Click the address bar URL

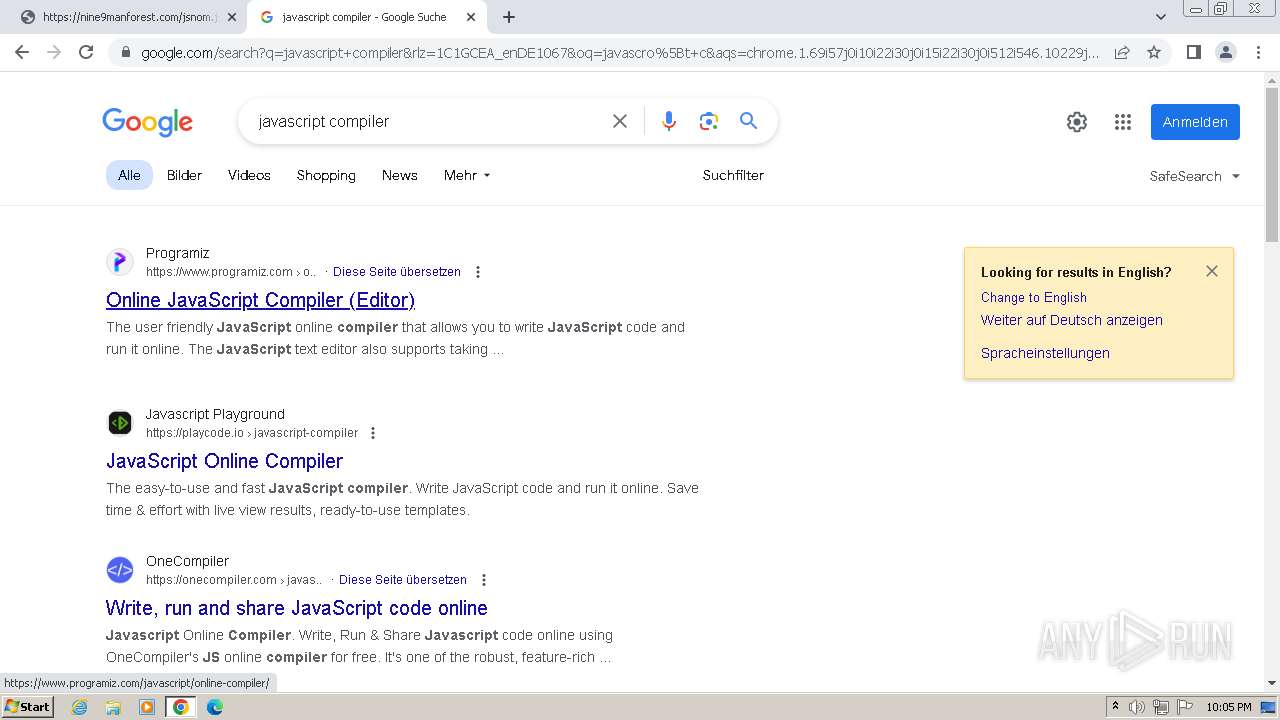(620, 53)
